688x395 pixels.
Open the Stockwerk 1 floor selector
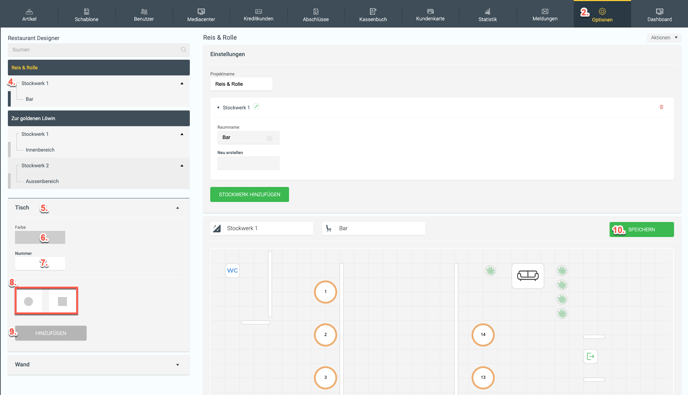click(x=262, y=228)
